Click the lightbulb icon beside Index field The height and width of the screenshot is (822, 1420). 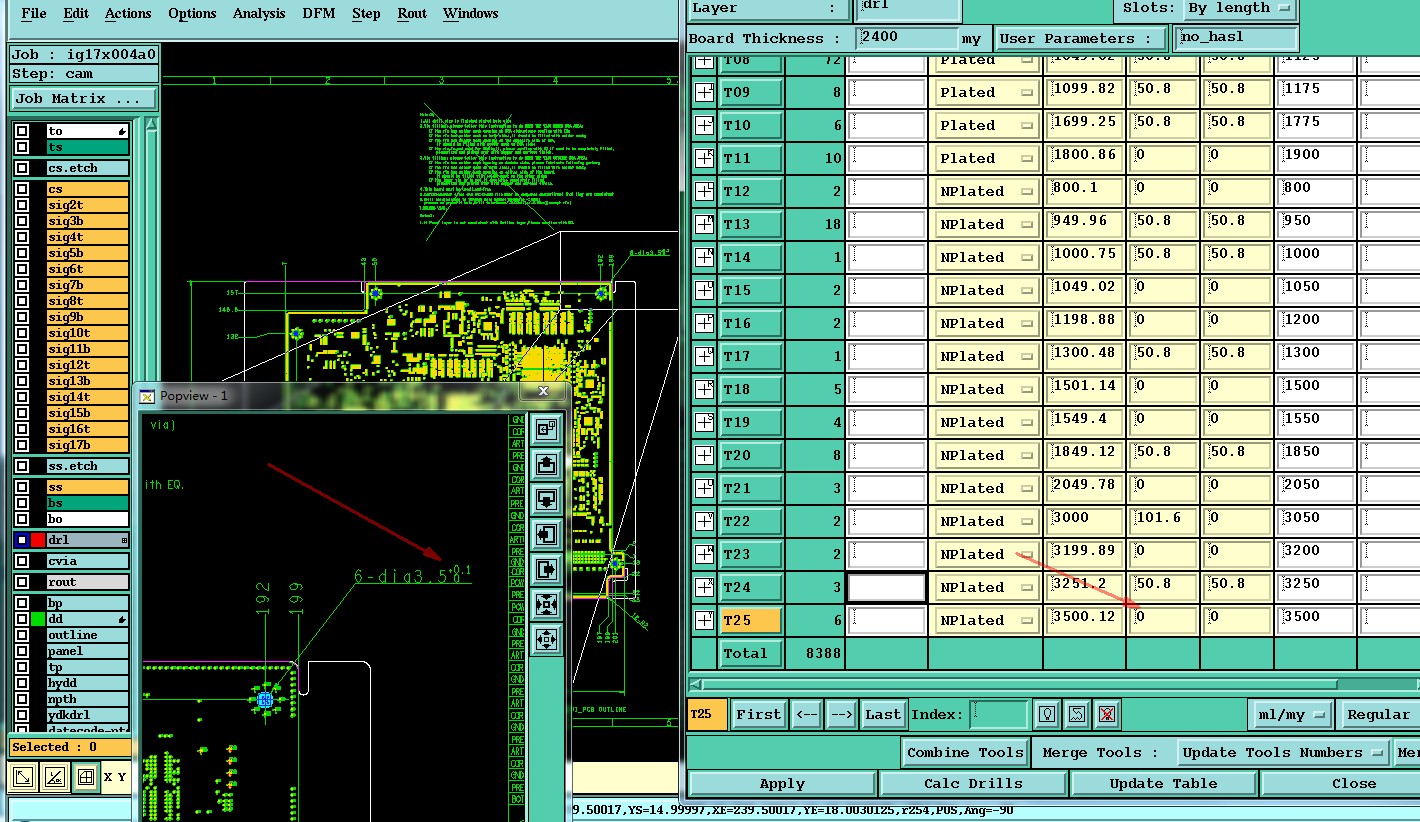point(1047,714)
